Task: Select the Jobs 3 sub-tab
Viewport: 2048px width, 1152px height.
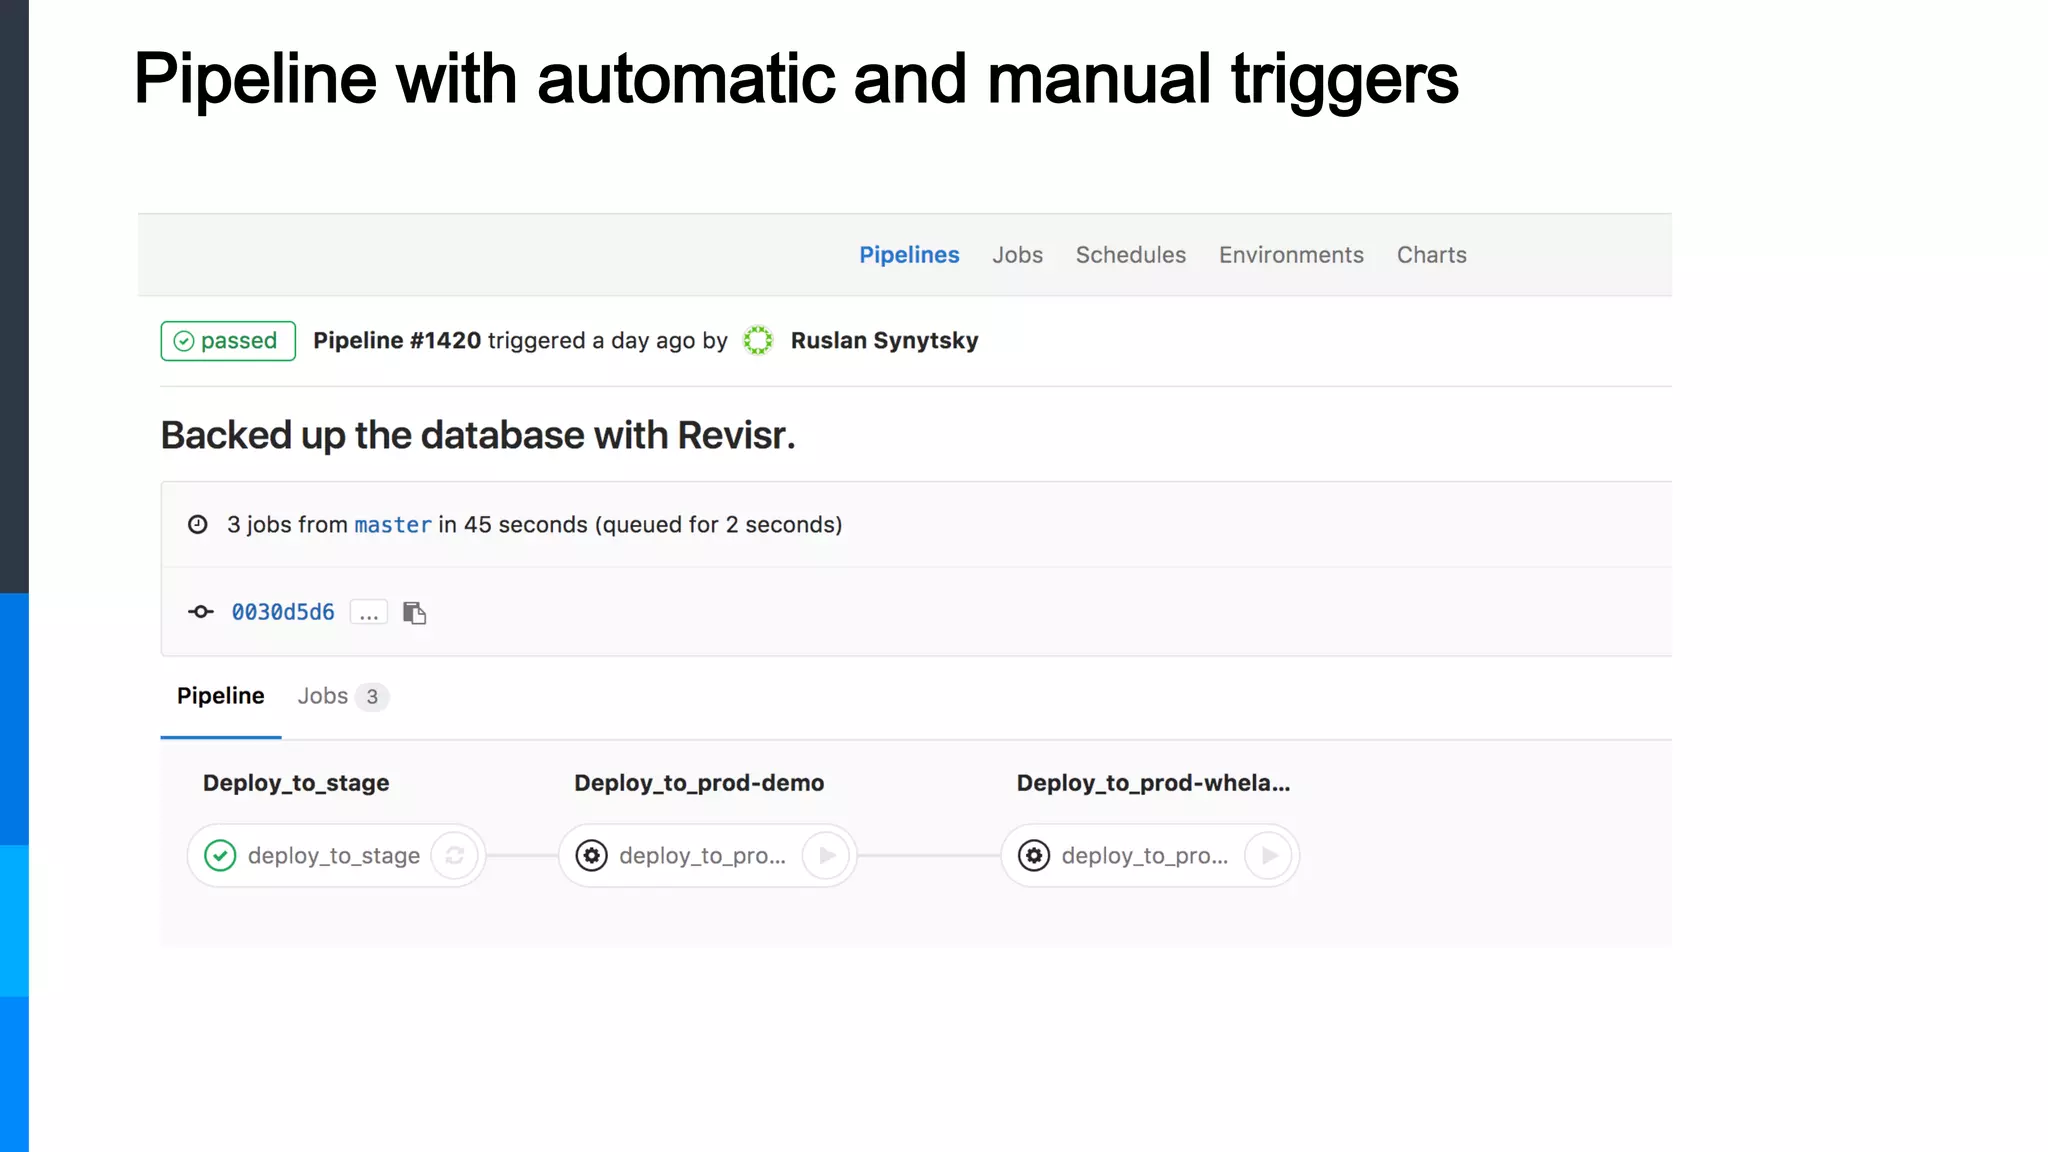Action: point(341,696)
